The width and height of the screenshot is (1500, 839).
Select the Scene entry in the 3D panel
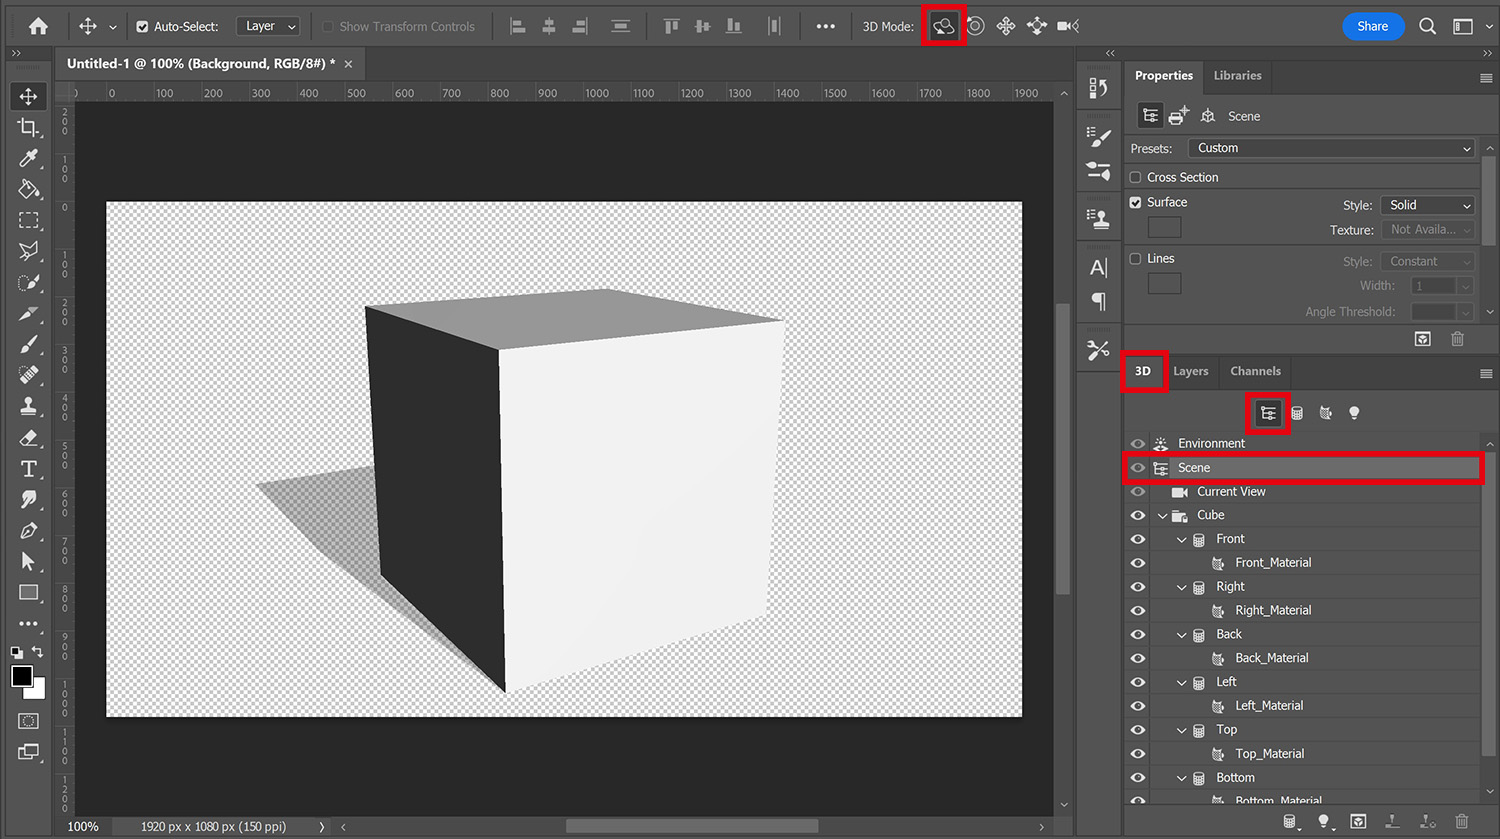click(1193, 468)
